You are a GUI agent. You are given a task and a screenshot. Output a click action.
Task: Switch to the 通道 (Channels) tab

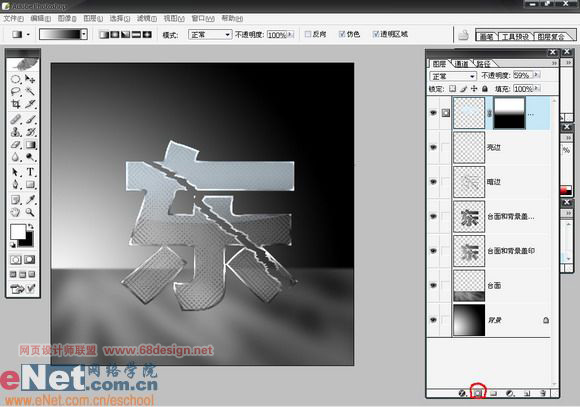click(x=461, y=64)
